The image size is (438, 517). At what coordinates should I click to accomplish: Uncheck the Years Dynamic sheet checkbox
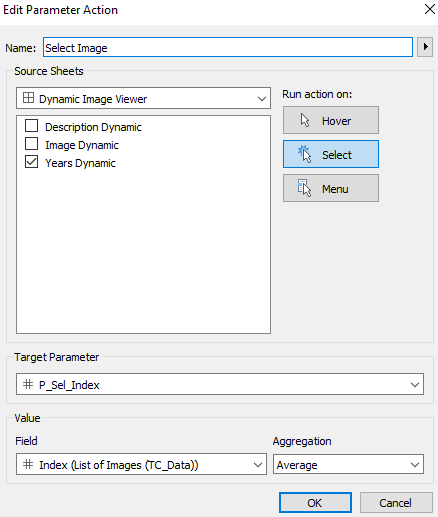click(x=32, y=162)
